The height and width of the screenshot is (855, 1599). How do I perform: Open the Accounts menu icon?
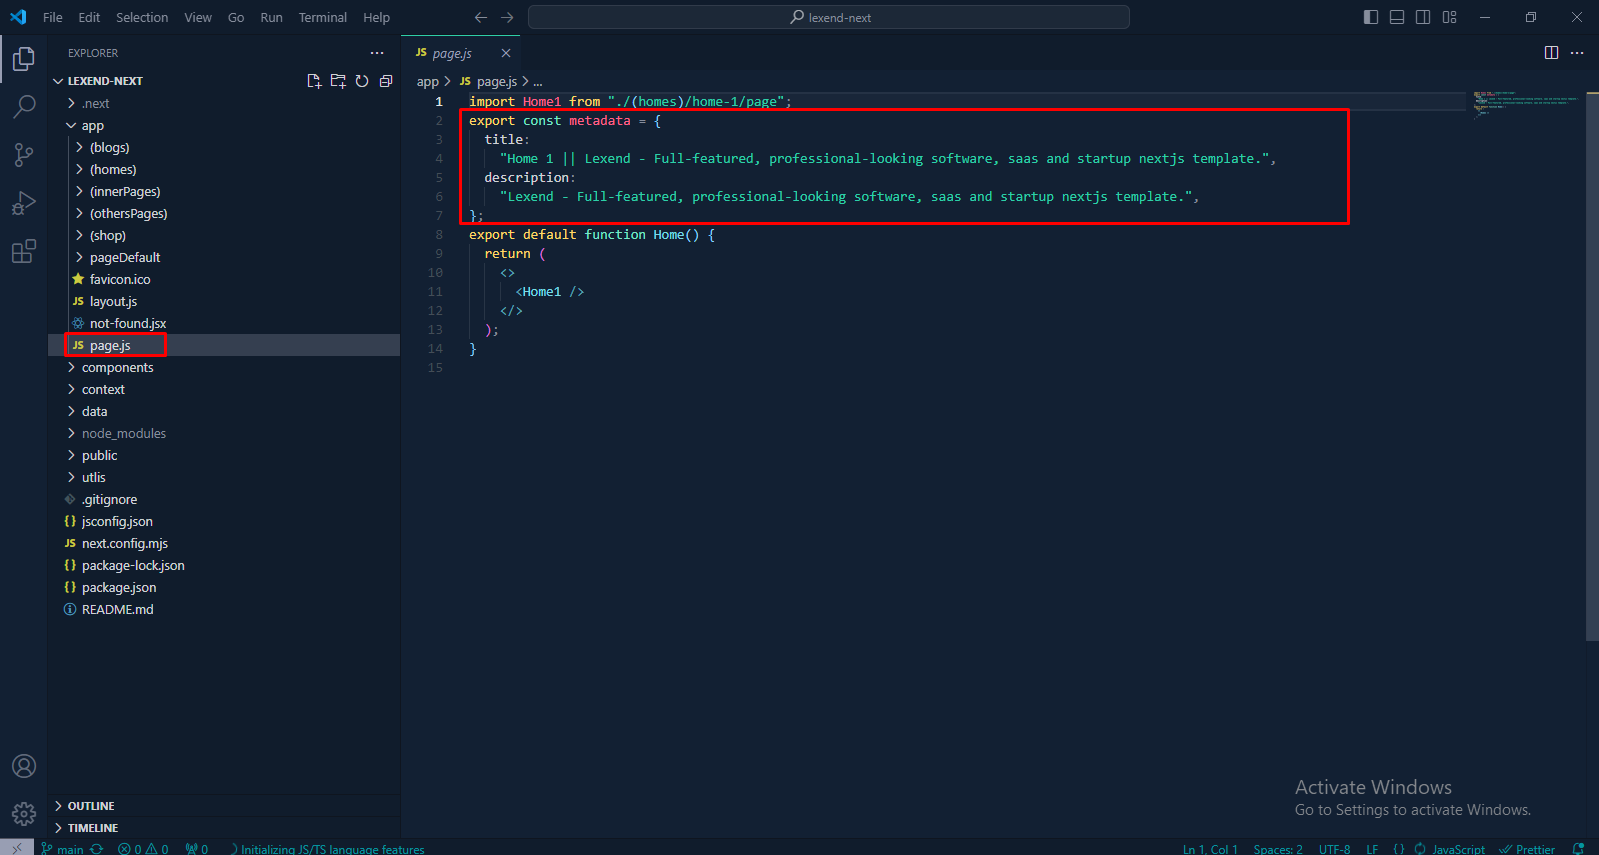point(24,766)
